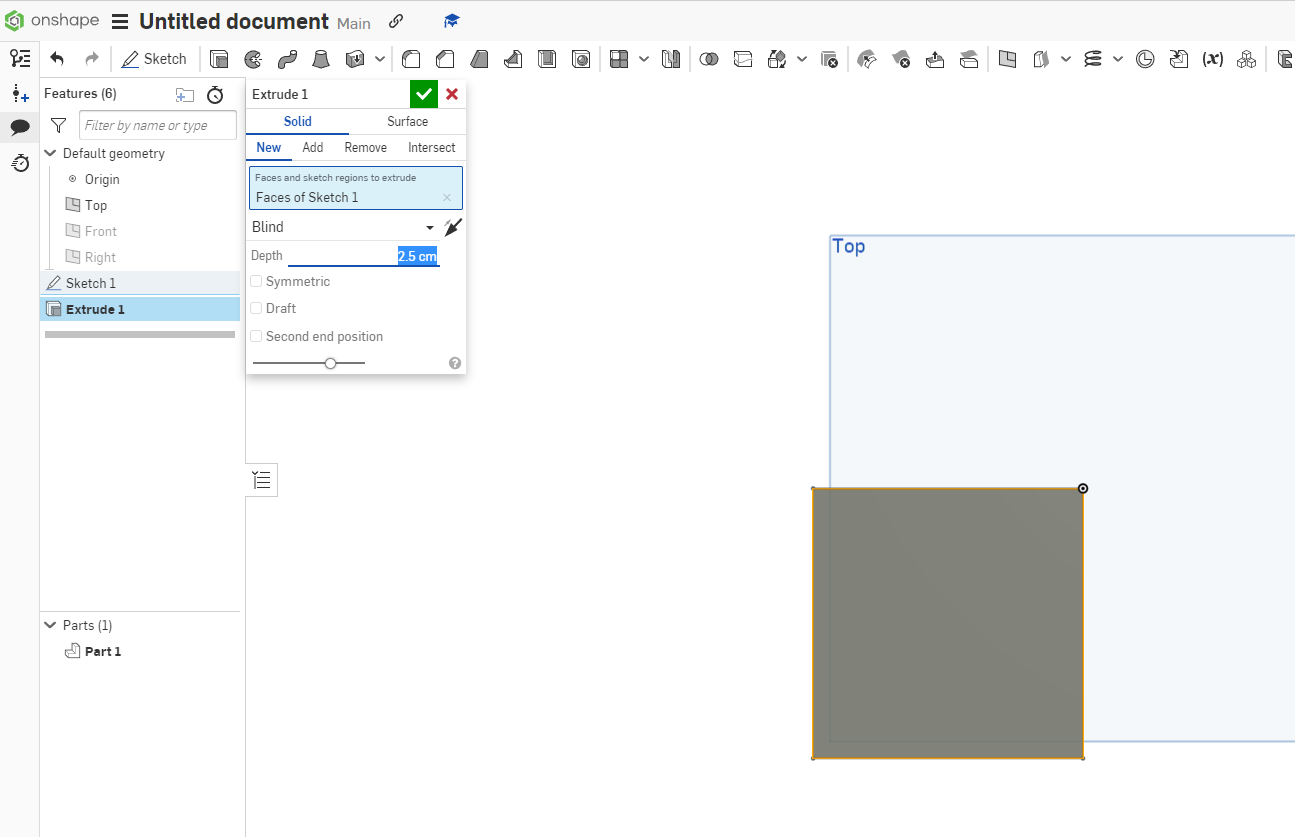Open the Blind end condition dropdown
The width and height of the screenshot is (1295, 837).
pos(430,227)
